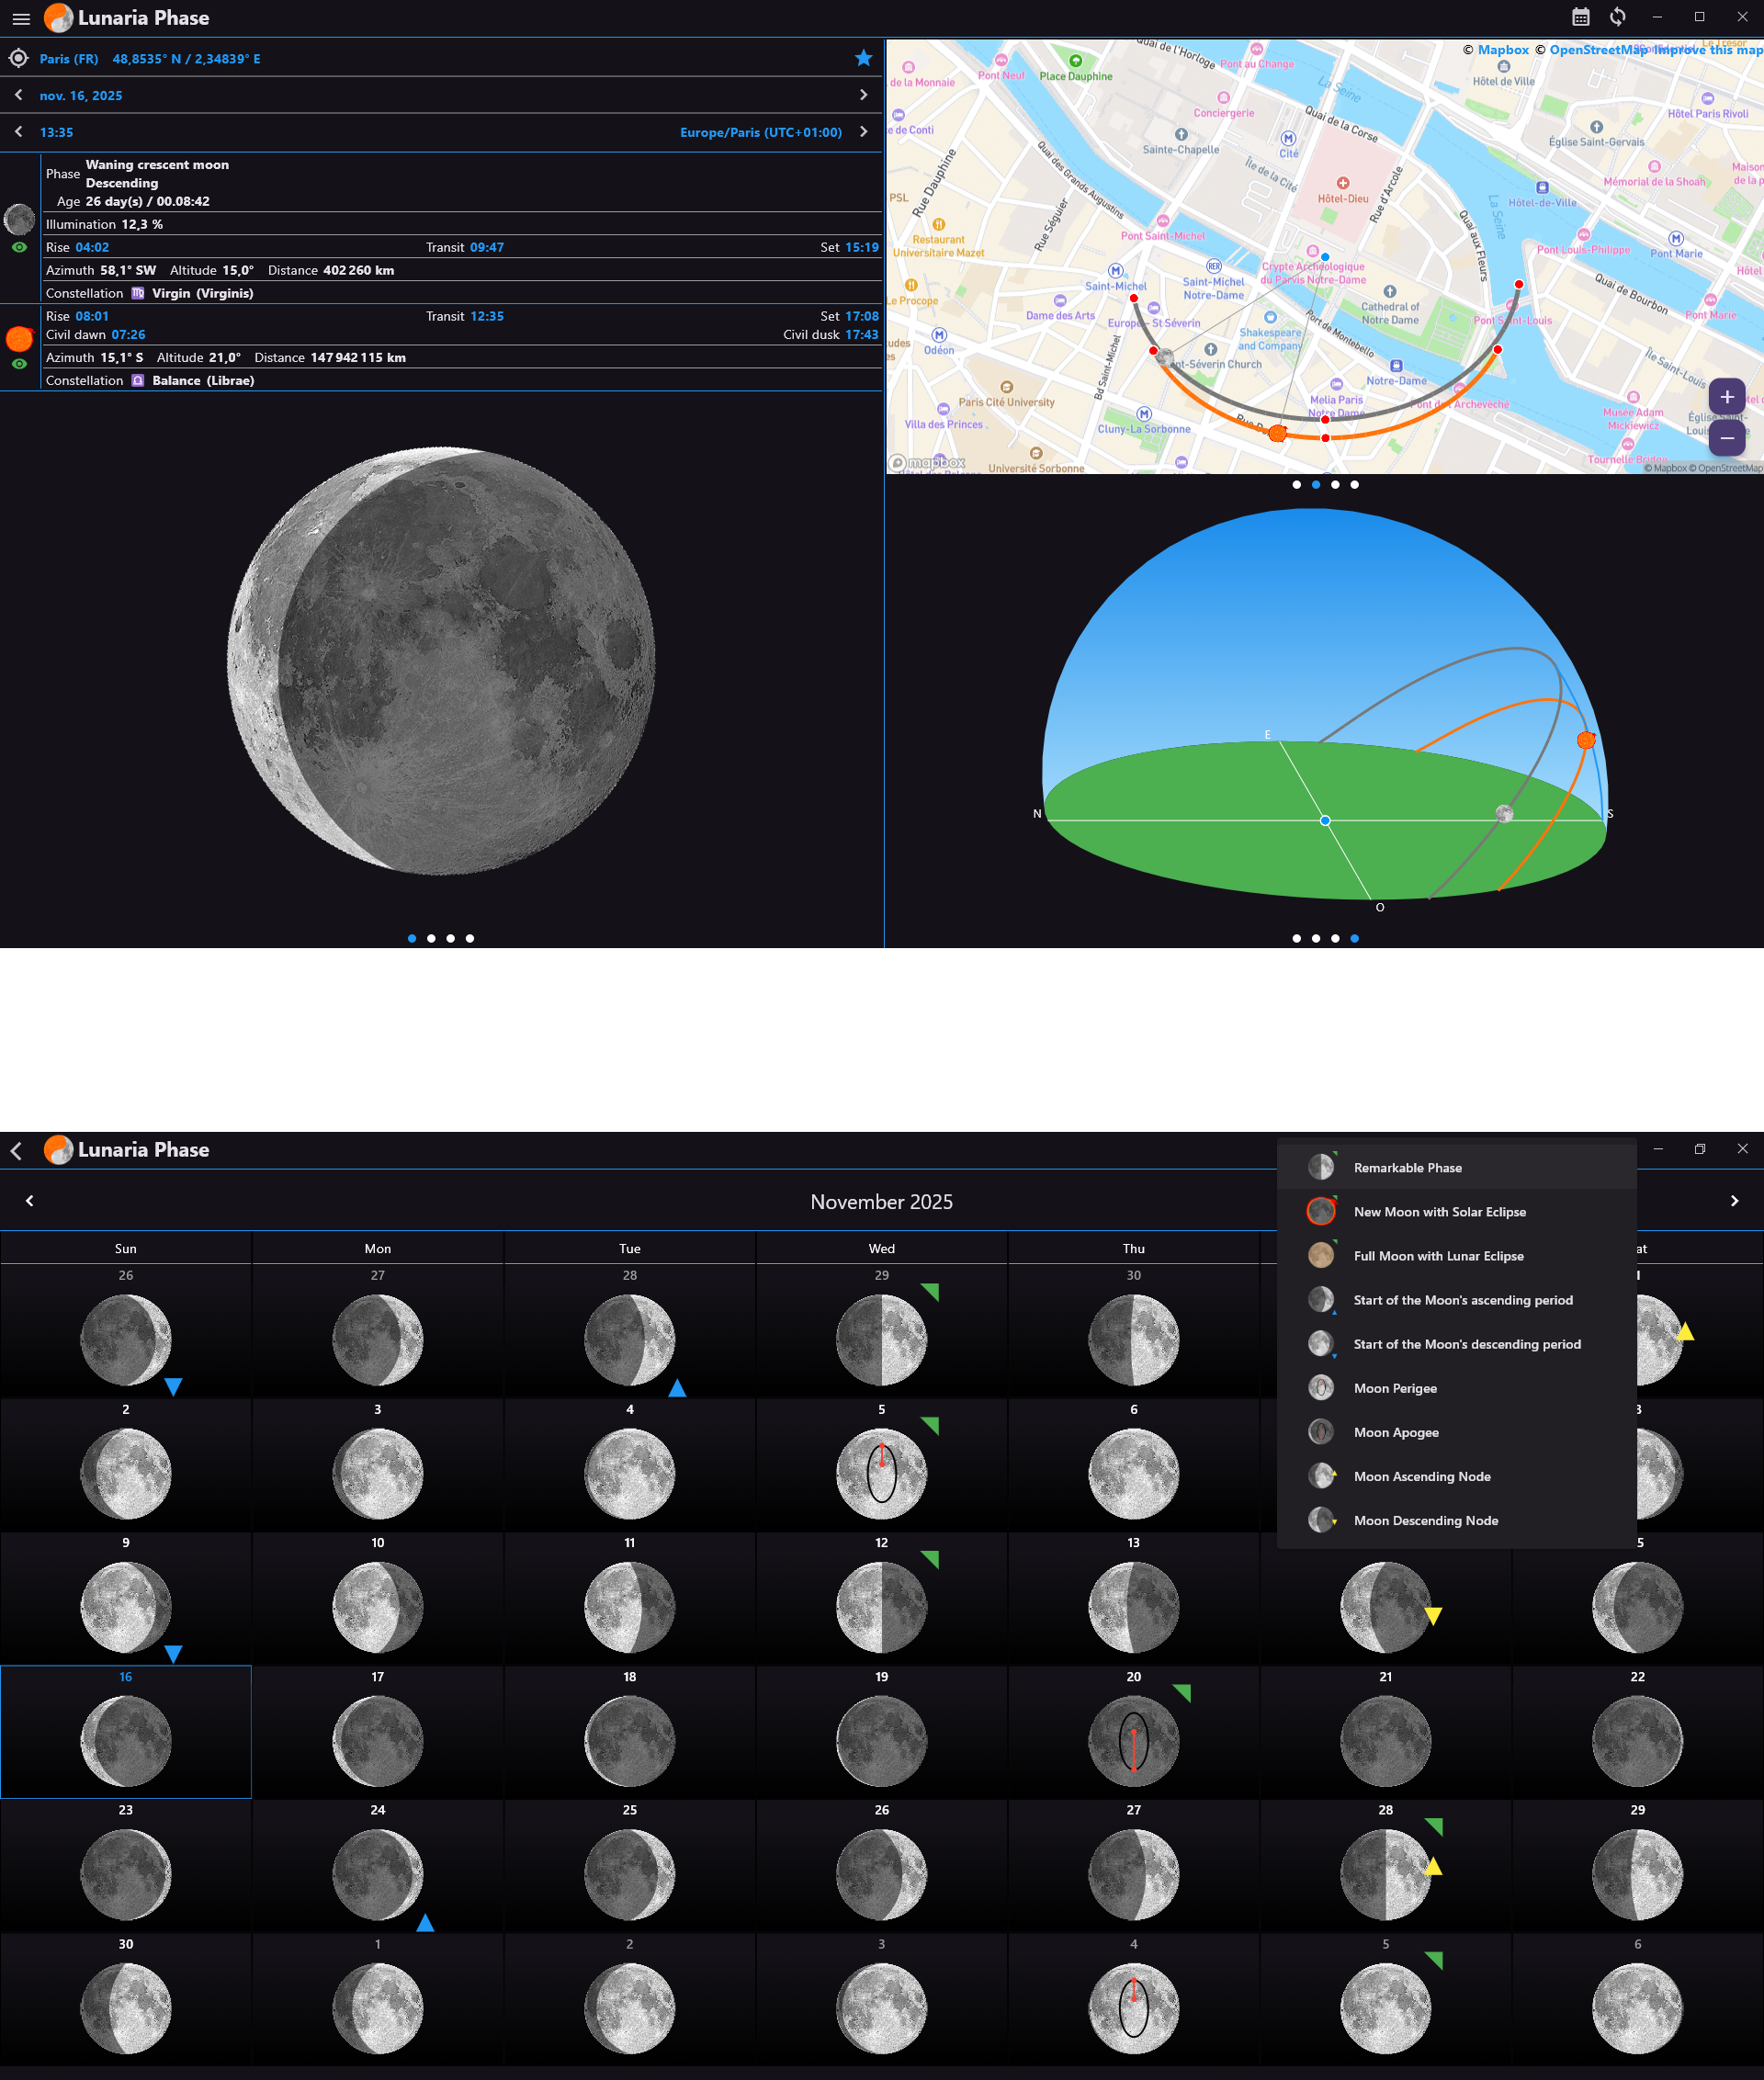Select the New Moon with Solar Eclipse entry
The image size is (1764, 2080).
tap(1440, 1211)
